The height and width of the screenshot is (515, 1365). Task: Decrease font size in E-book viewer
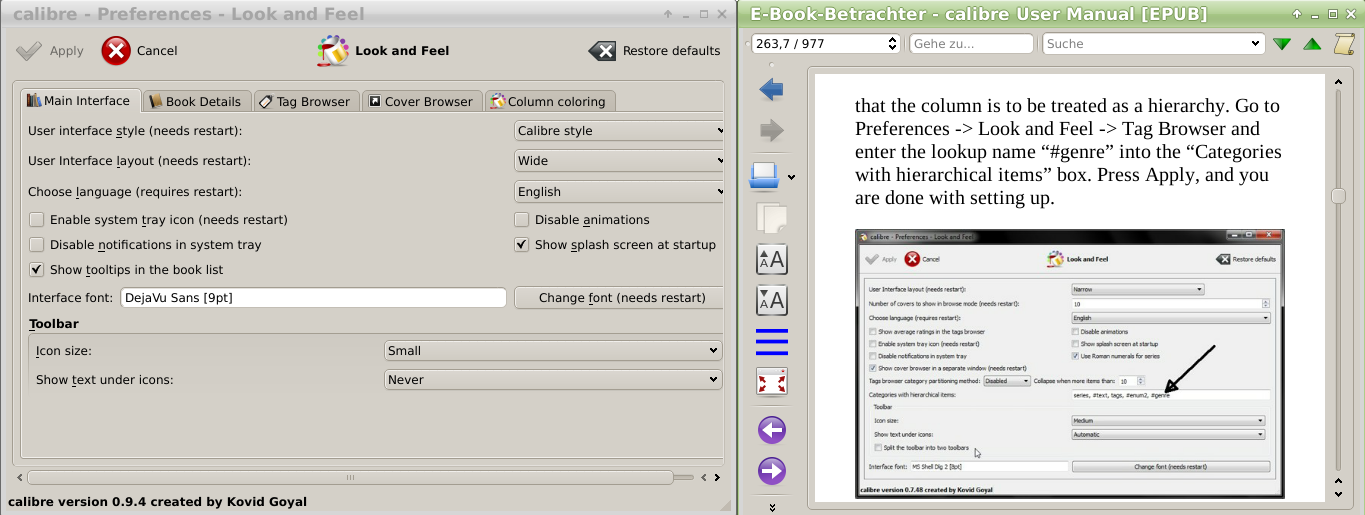click(x=771, y=300)
